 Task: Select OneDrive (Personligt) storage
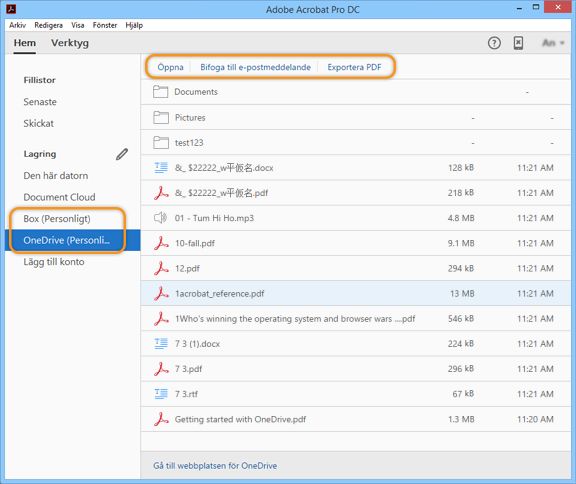point(73,240)
